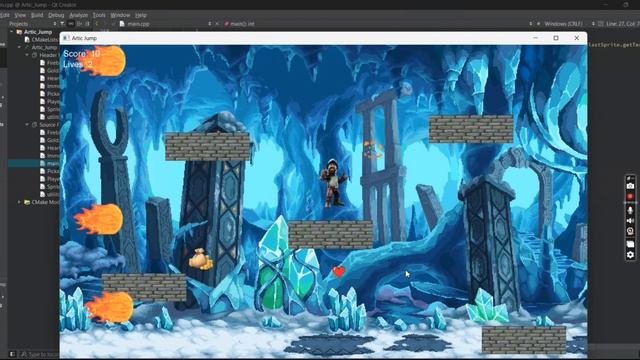Viewport: 640px width, 360px height.
Task: Select Fireb... file under Header Files
Action: pyautogui.click(x=49, y=63)
